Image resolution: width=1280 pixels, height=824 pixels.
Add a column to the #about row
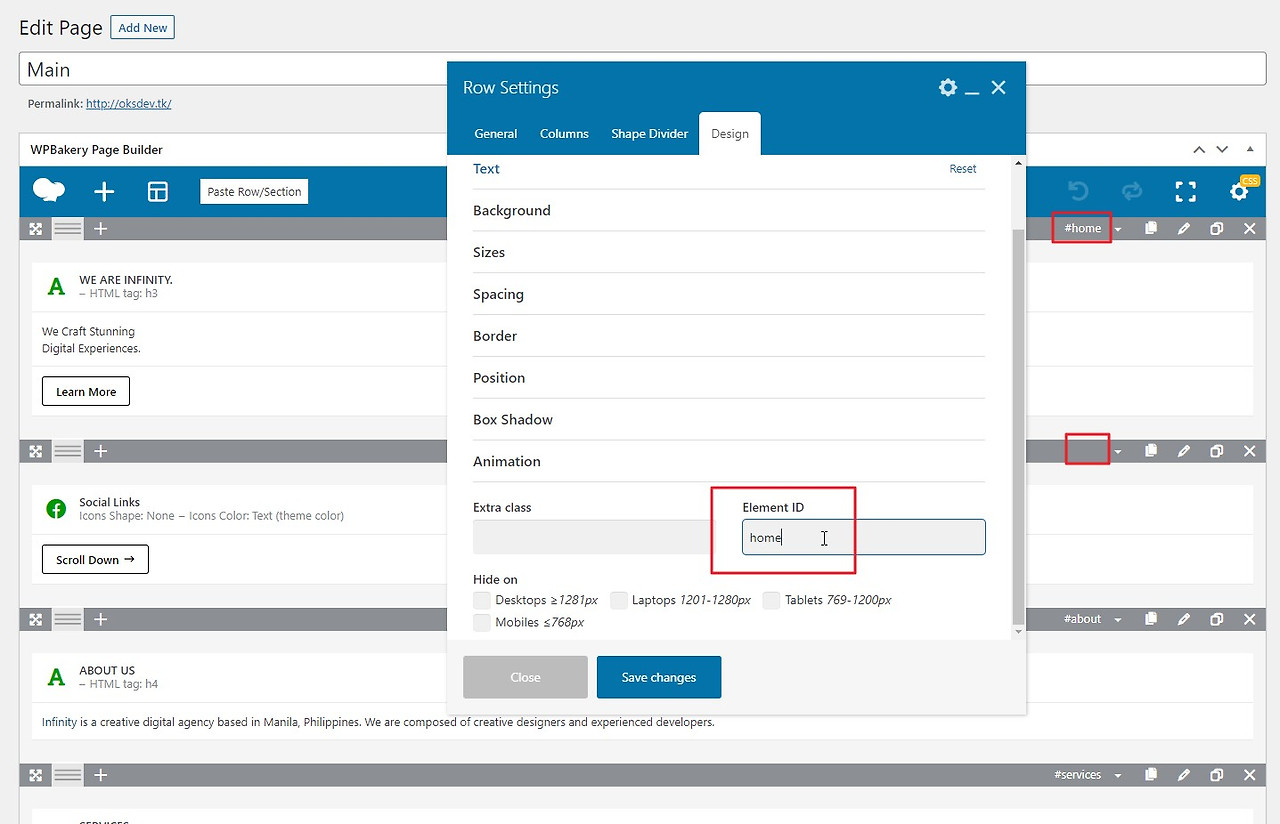pyautogui.click(x=101, y=619)
